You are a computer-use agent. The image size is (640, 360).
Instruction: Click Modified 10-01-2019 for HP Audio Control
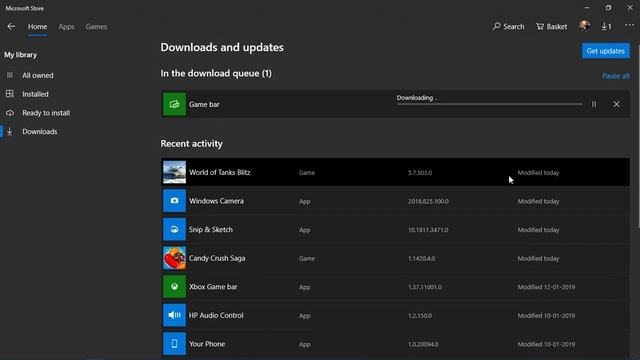click(x=546, y=316)
